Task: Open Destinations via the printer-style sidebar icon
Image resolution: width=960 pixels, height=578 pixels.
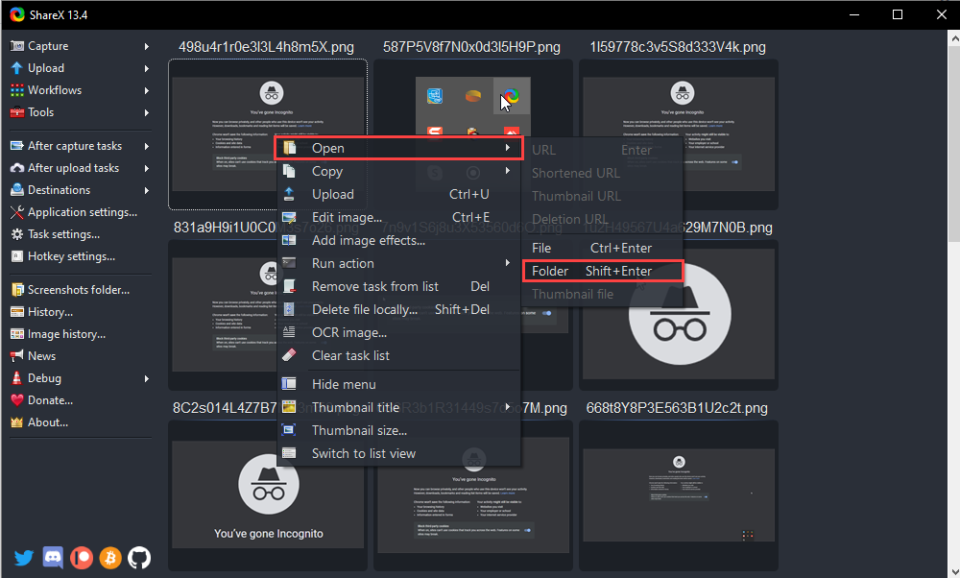Action: 17,189
